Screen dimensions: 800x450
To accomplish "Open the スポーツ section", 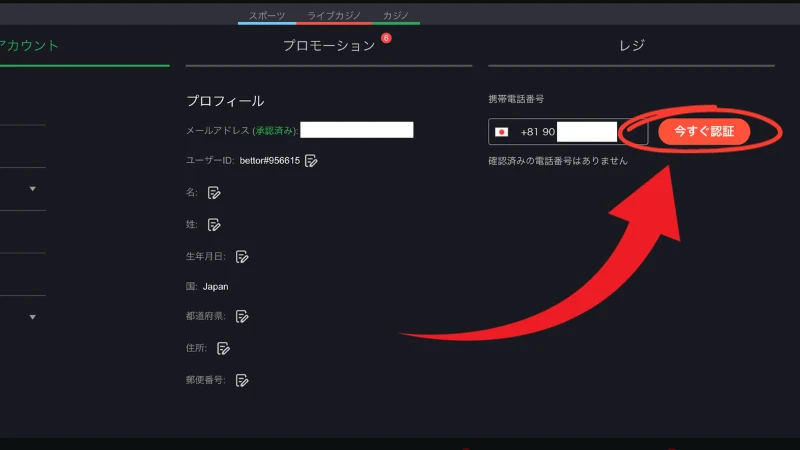I will 267,16.
